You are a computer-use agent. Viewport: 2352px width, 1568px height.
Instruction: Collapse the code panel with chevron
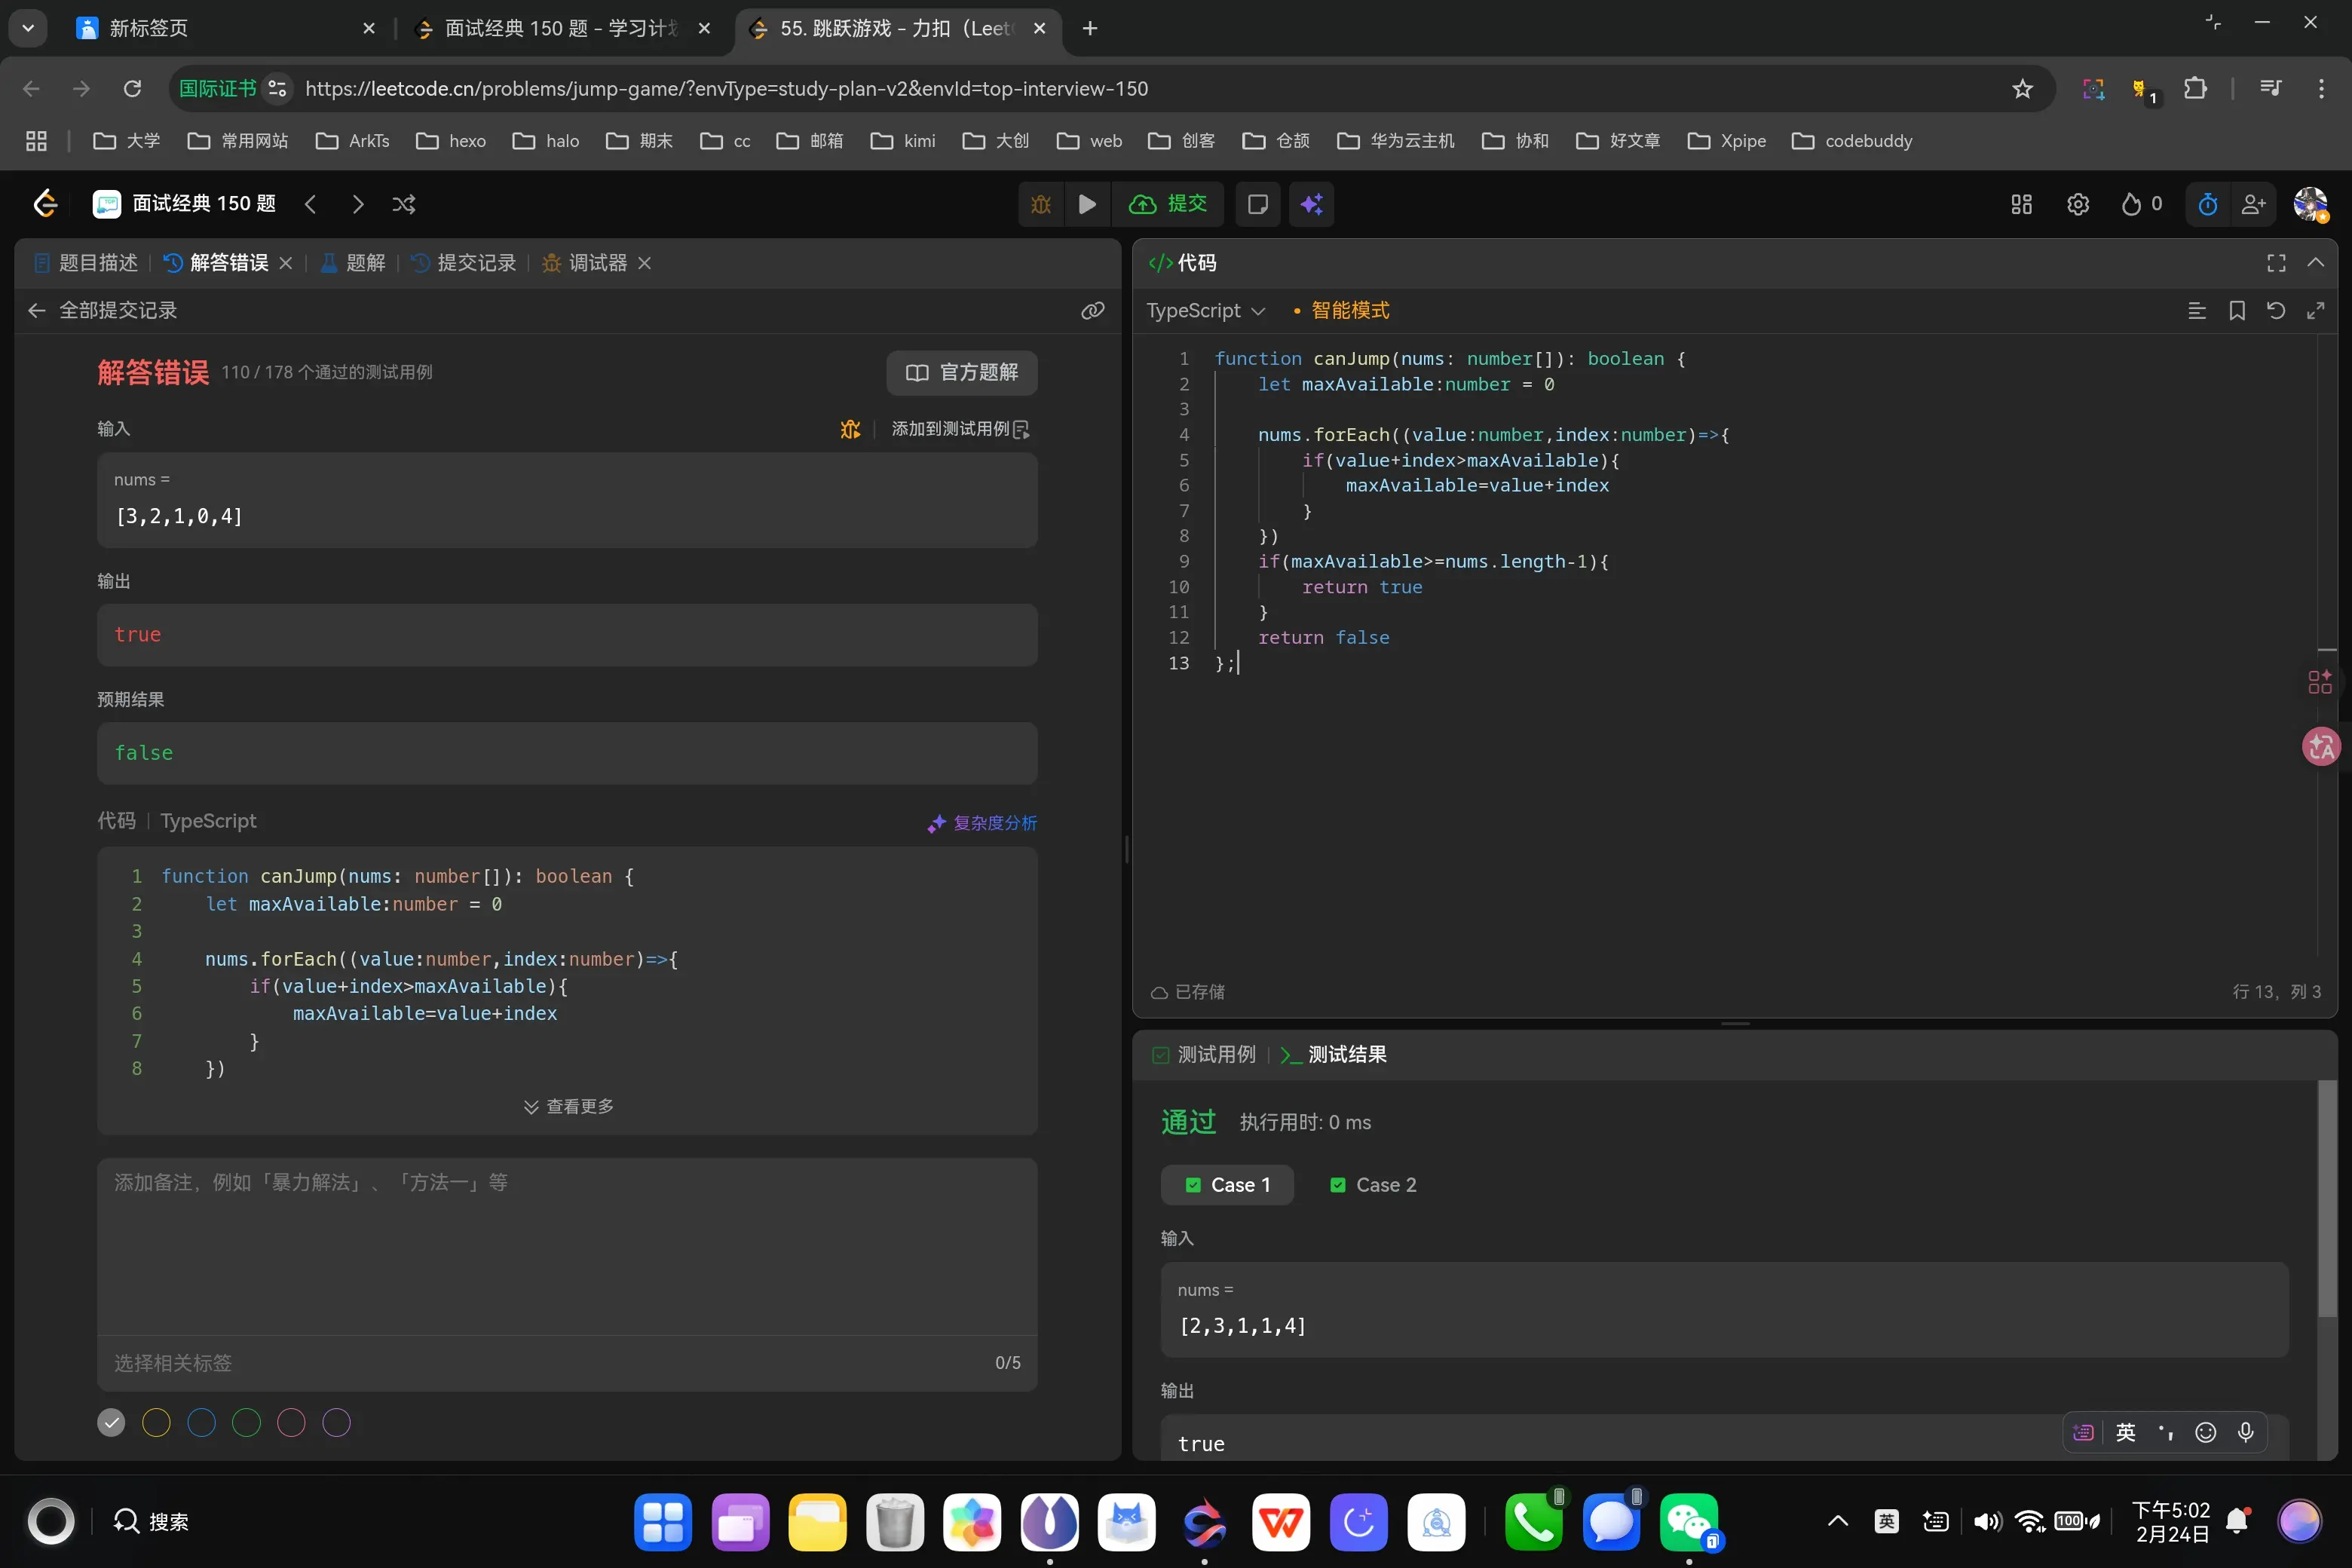click(2315, 263)
